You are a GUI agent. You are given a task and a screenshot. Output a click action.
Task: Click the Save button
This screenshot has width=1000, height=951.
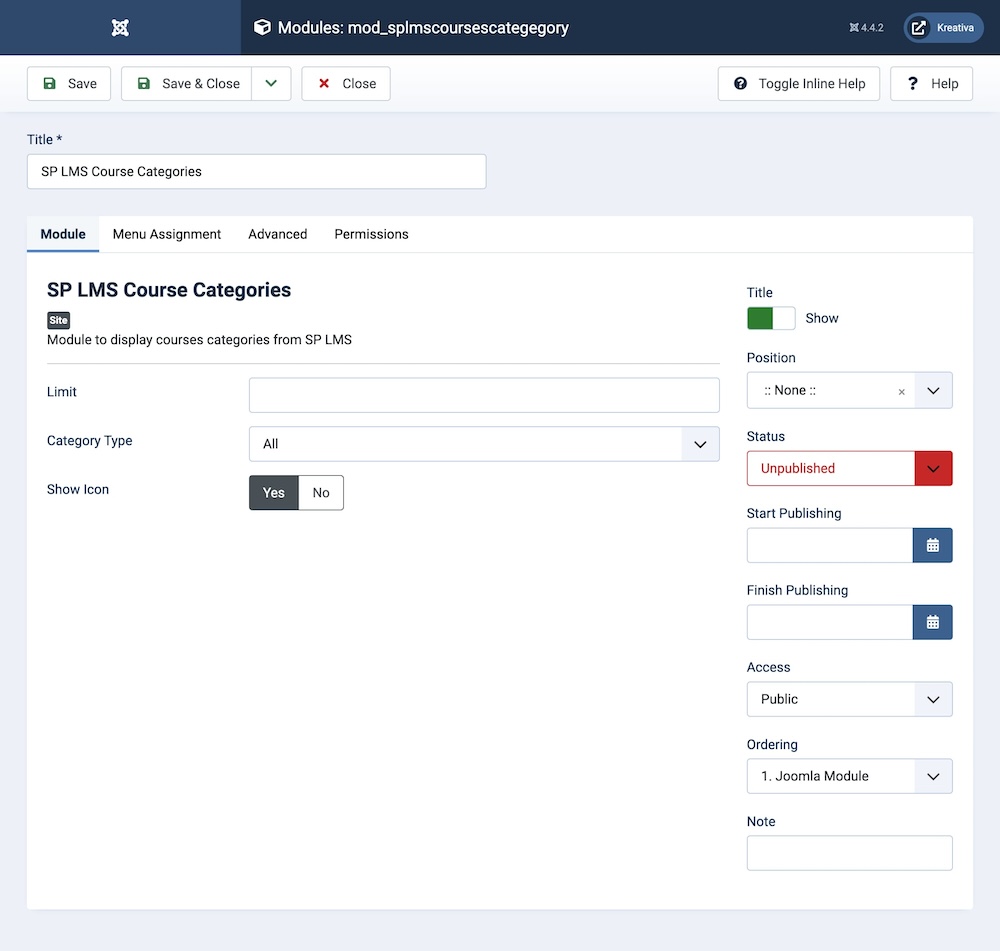click(x=70, y=84)
